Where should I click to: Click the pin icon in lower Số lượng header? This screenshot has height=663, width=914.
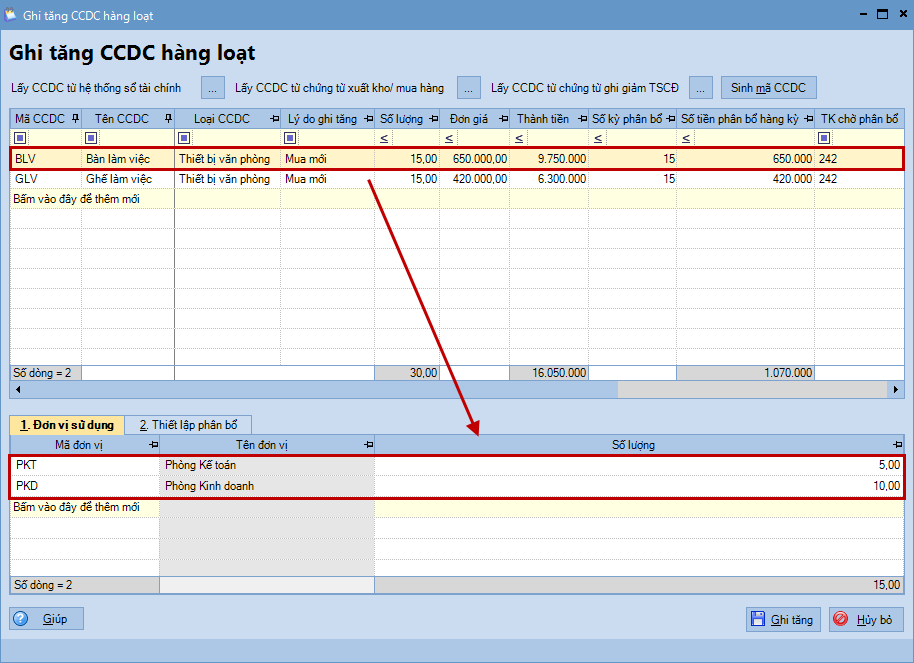(897, 444)
